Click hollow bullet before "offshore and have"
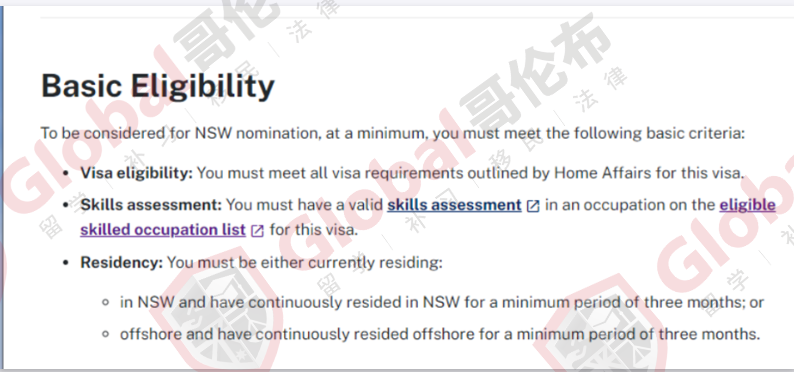Image resolution: width=794 pixels, height=372 pixels. coord(105,335)
